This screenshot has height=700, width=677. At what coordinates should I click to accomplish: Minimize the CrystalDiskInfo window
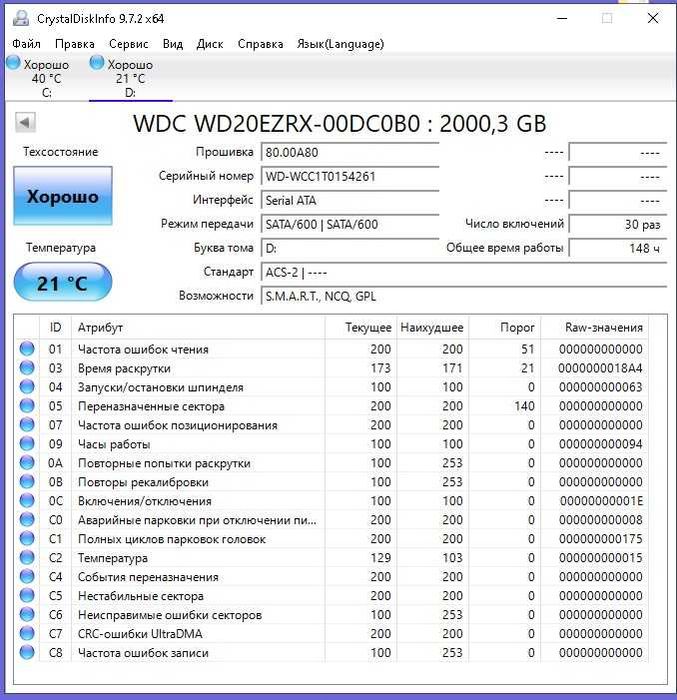pos(562,18)
